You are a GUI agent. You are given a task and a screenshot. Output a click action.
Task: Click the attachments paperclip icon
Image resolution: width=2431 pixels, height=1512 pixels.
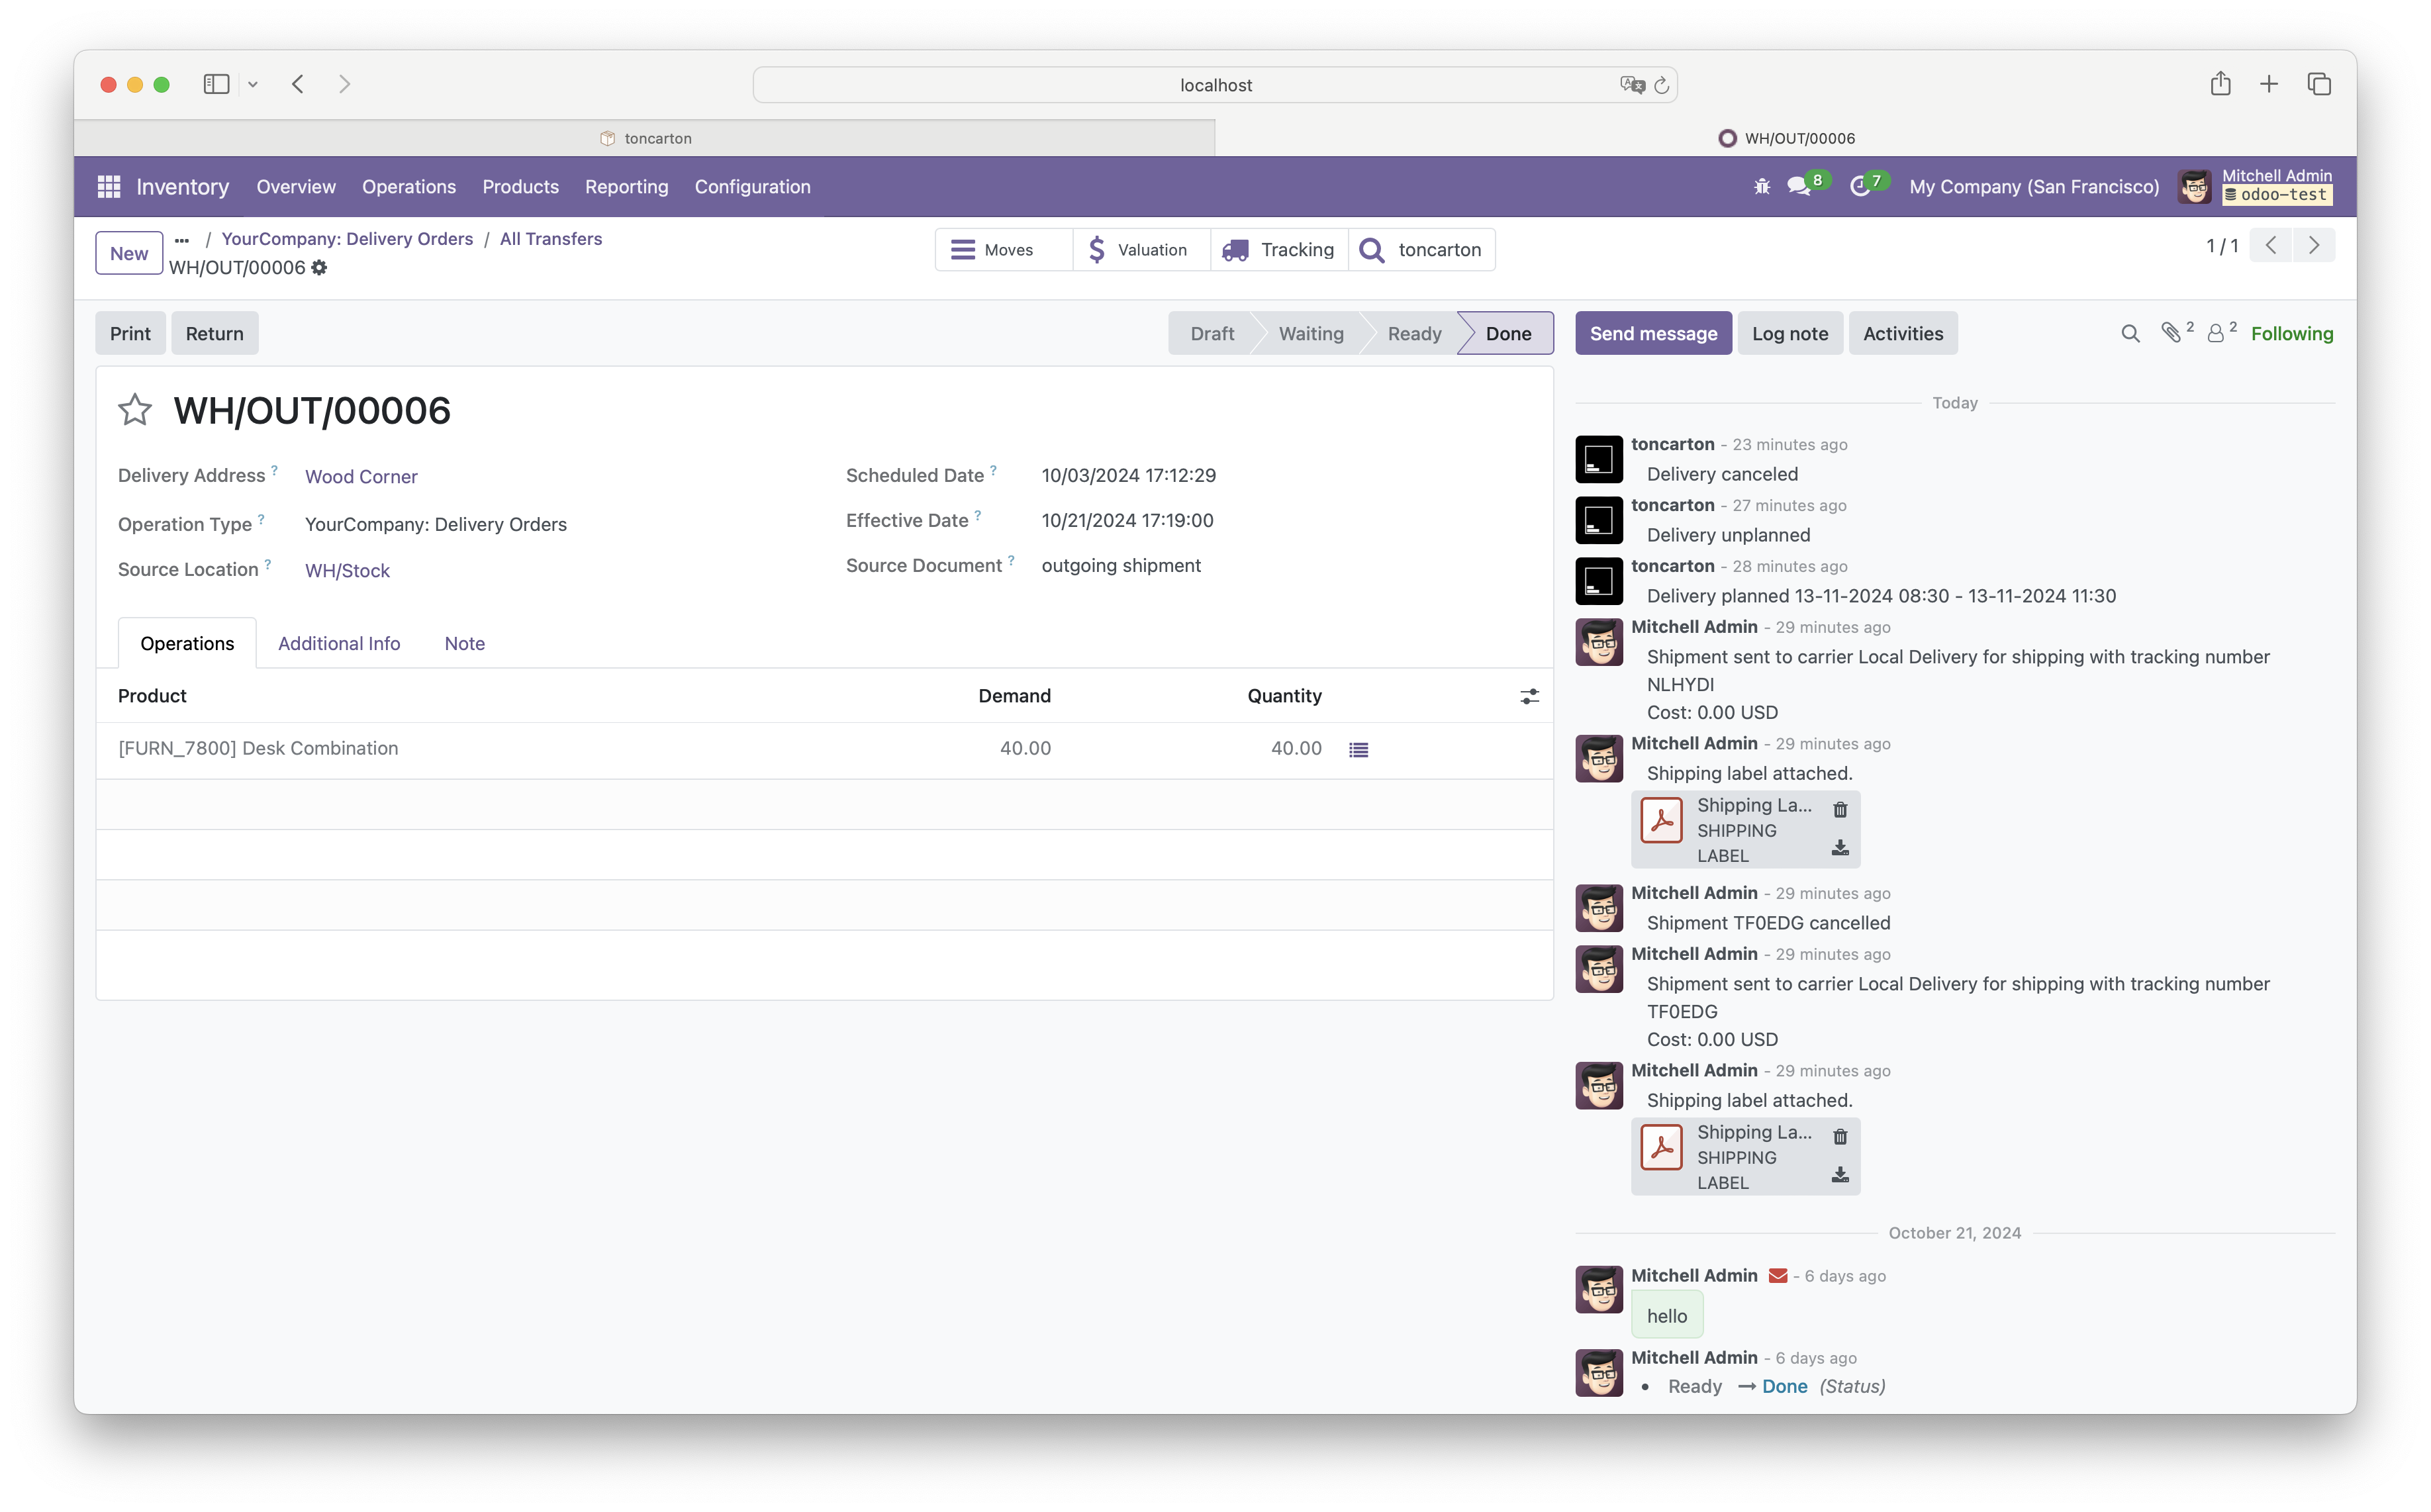tap(2171, 334)
